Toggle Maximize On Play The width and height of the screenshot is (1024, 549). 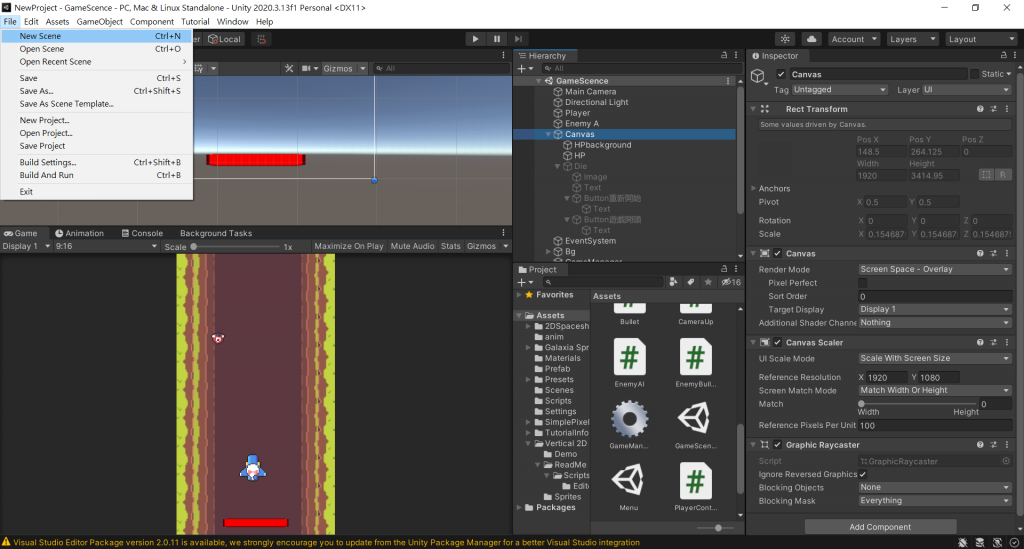point(349,246)
